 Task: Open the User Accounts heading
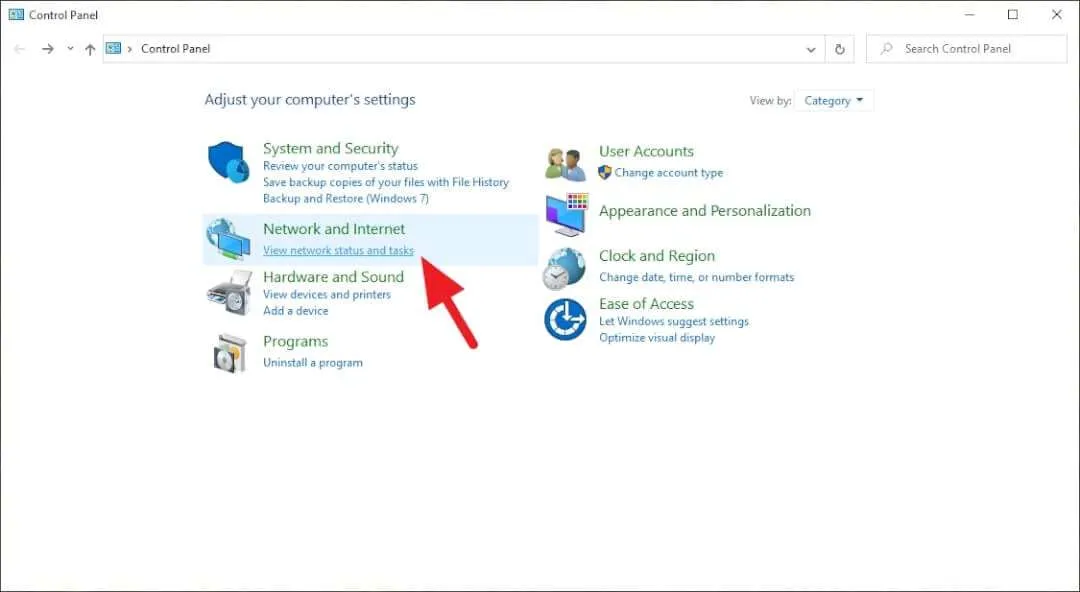click(646, 151)
